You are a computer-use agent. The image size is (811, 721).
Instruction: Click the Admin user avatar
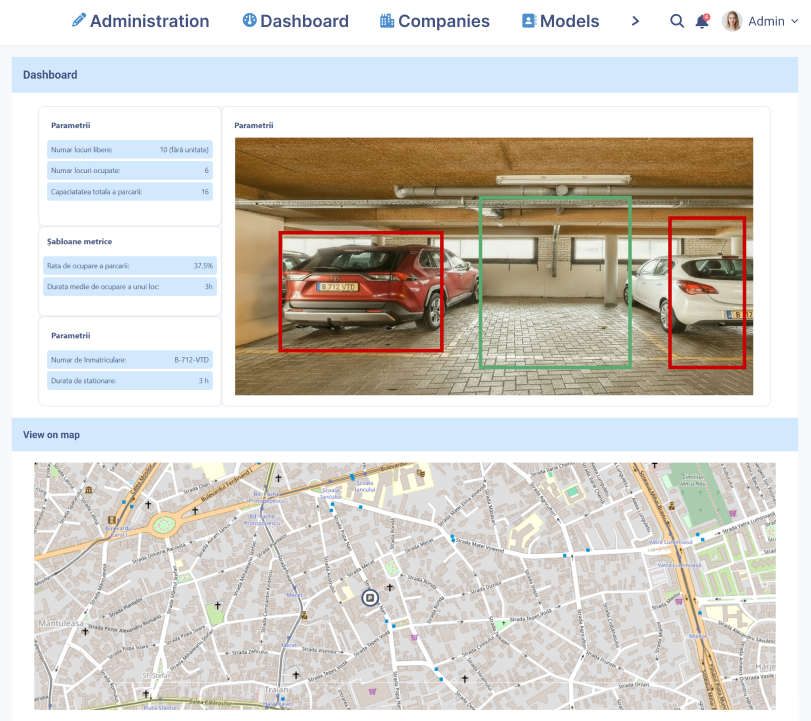coord(732,21)
